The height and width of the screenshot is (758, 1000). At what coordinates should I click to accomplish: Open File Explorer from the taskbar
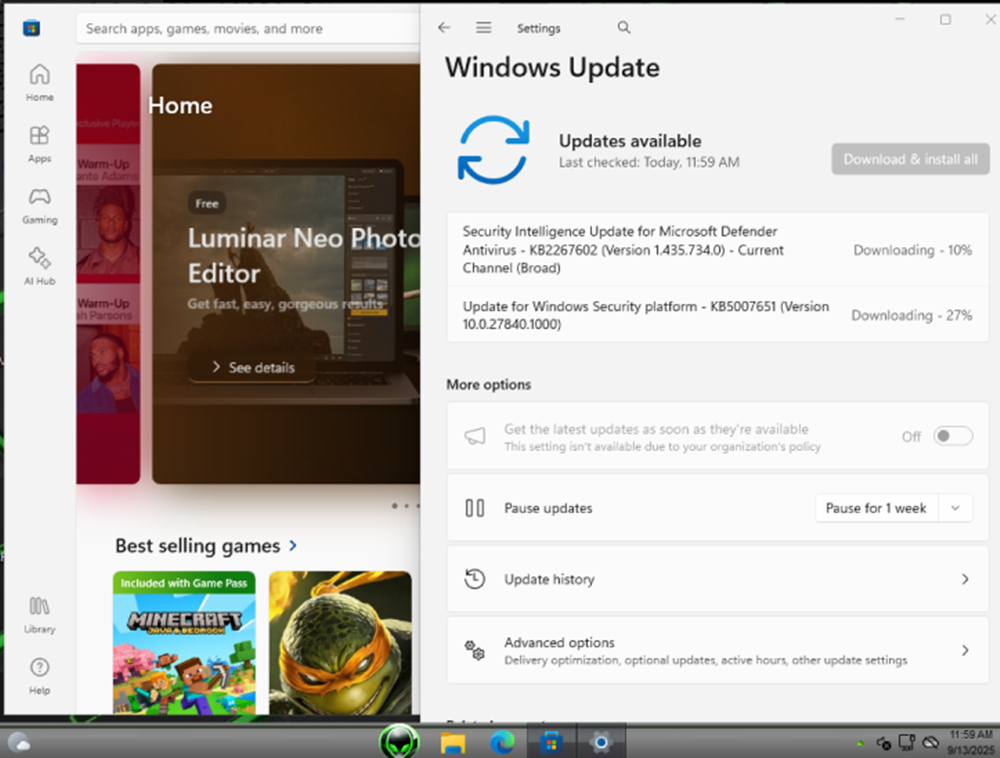pos(453,742)
